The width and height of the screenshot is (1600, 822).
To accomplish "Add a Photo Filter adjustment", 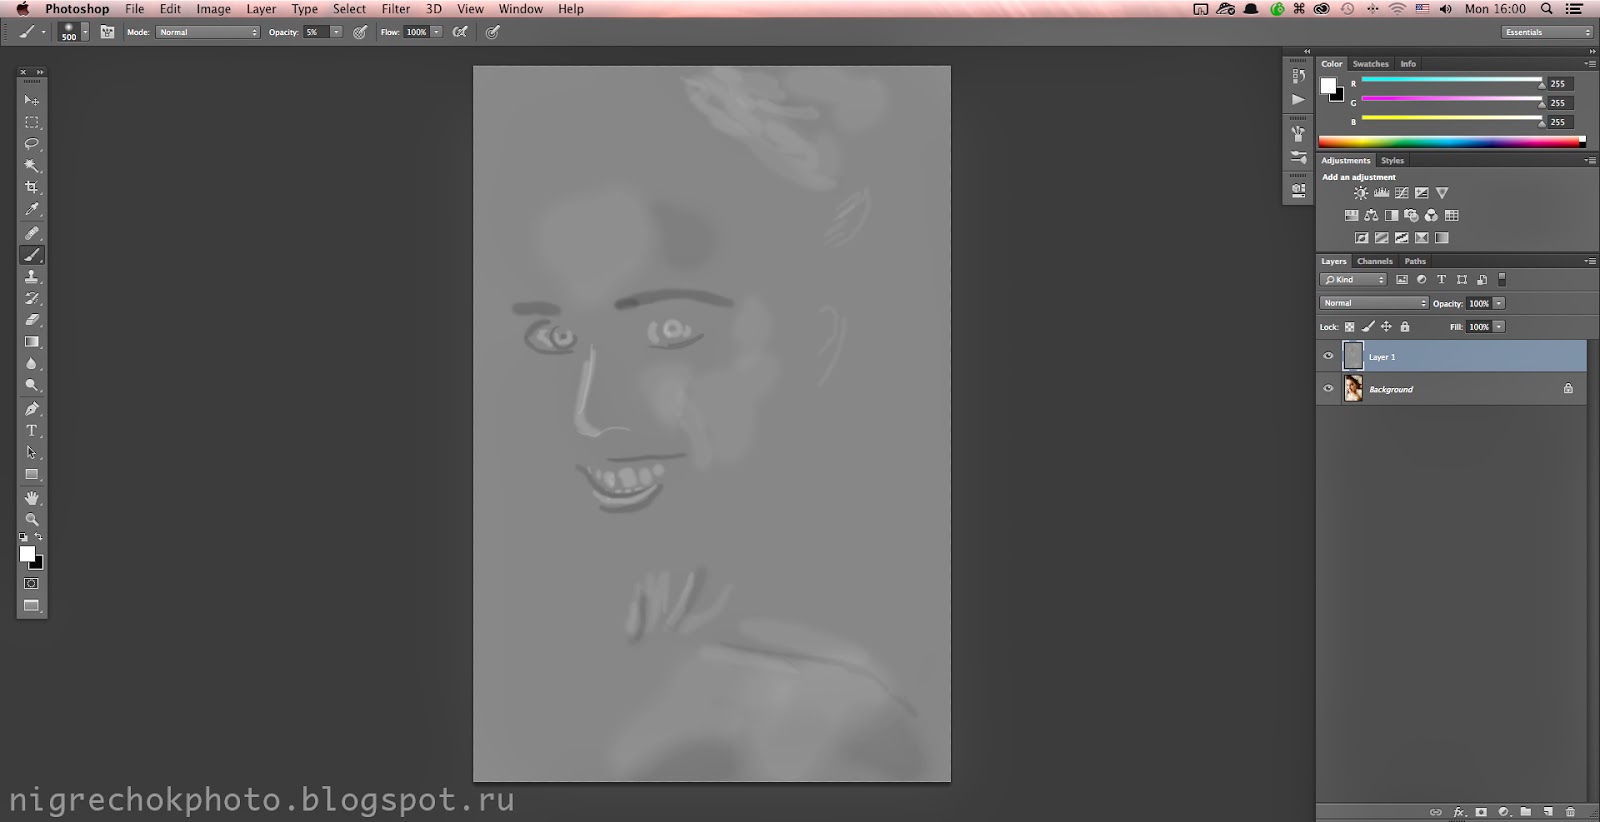I will click(x=1411, y=215).
